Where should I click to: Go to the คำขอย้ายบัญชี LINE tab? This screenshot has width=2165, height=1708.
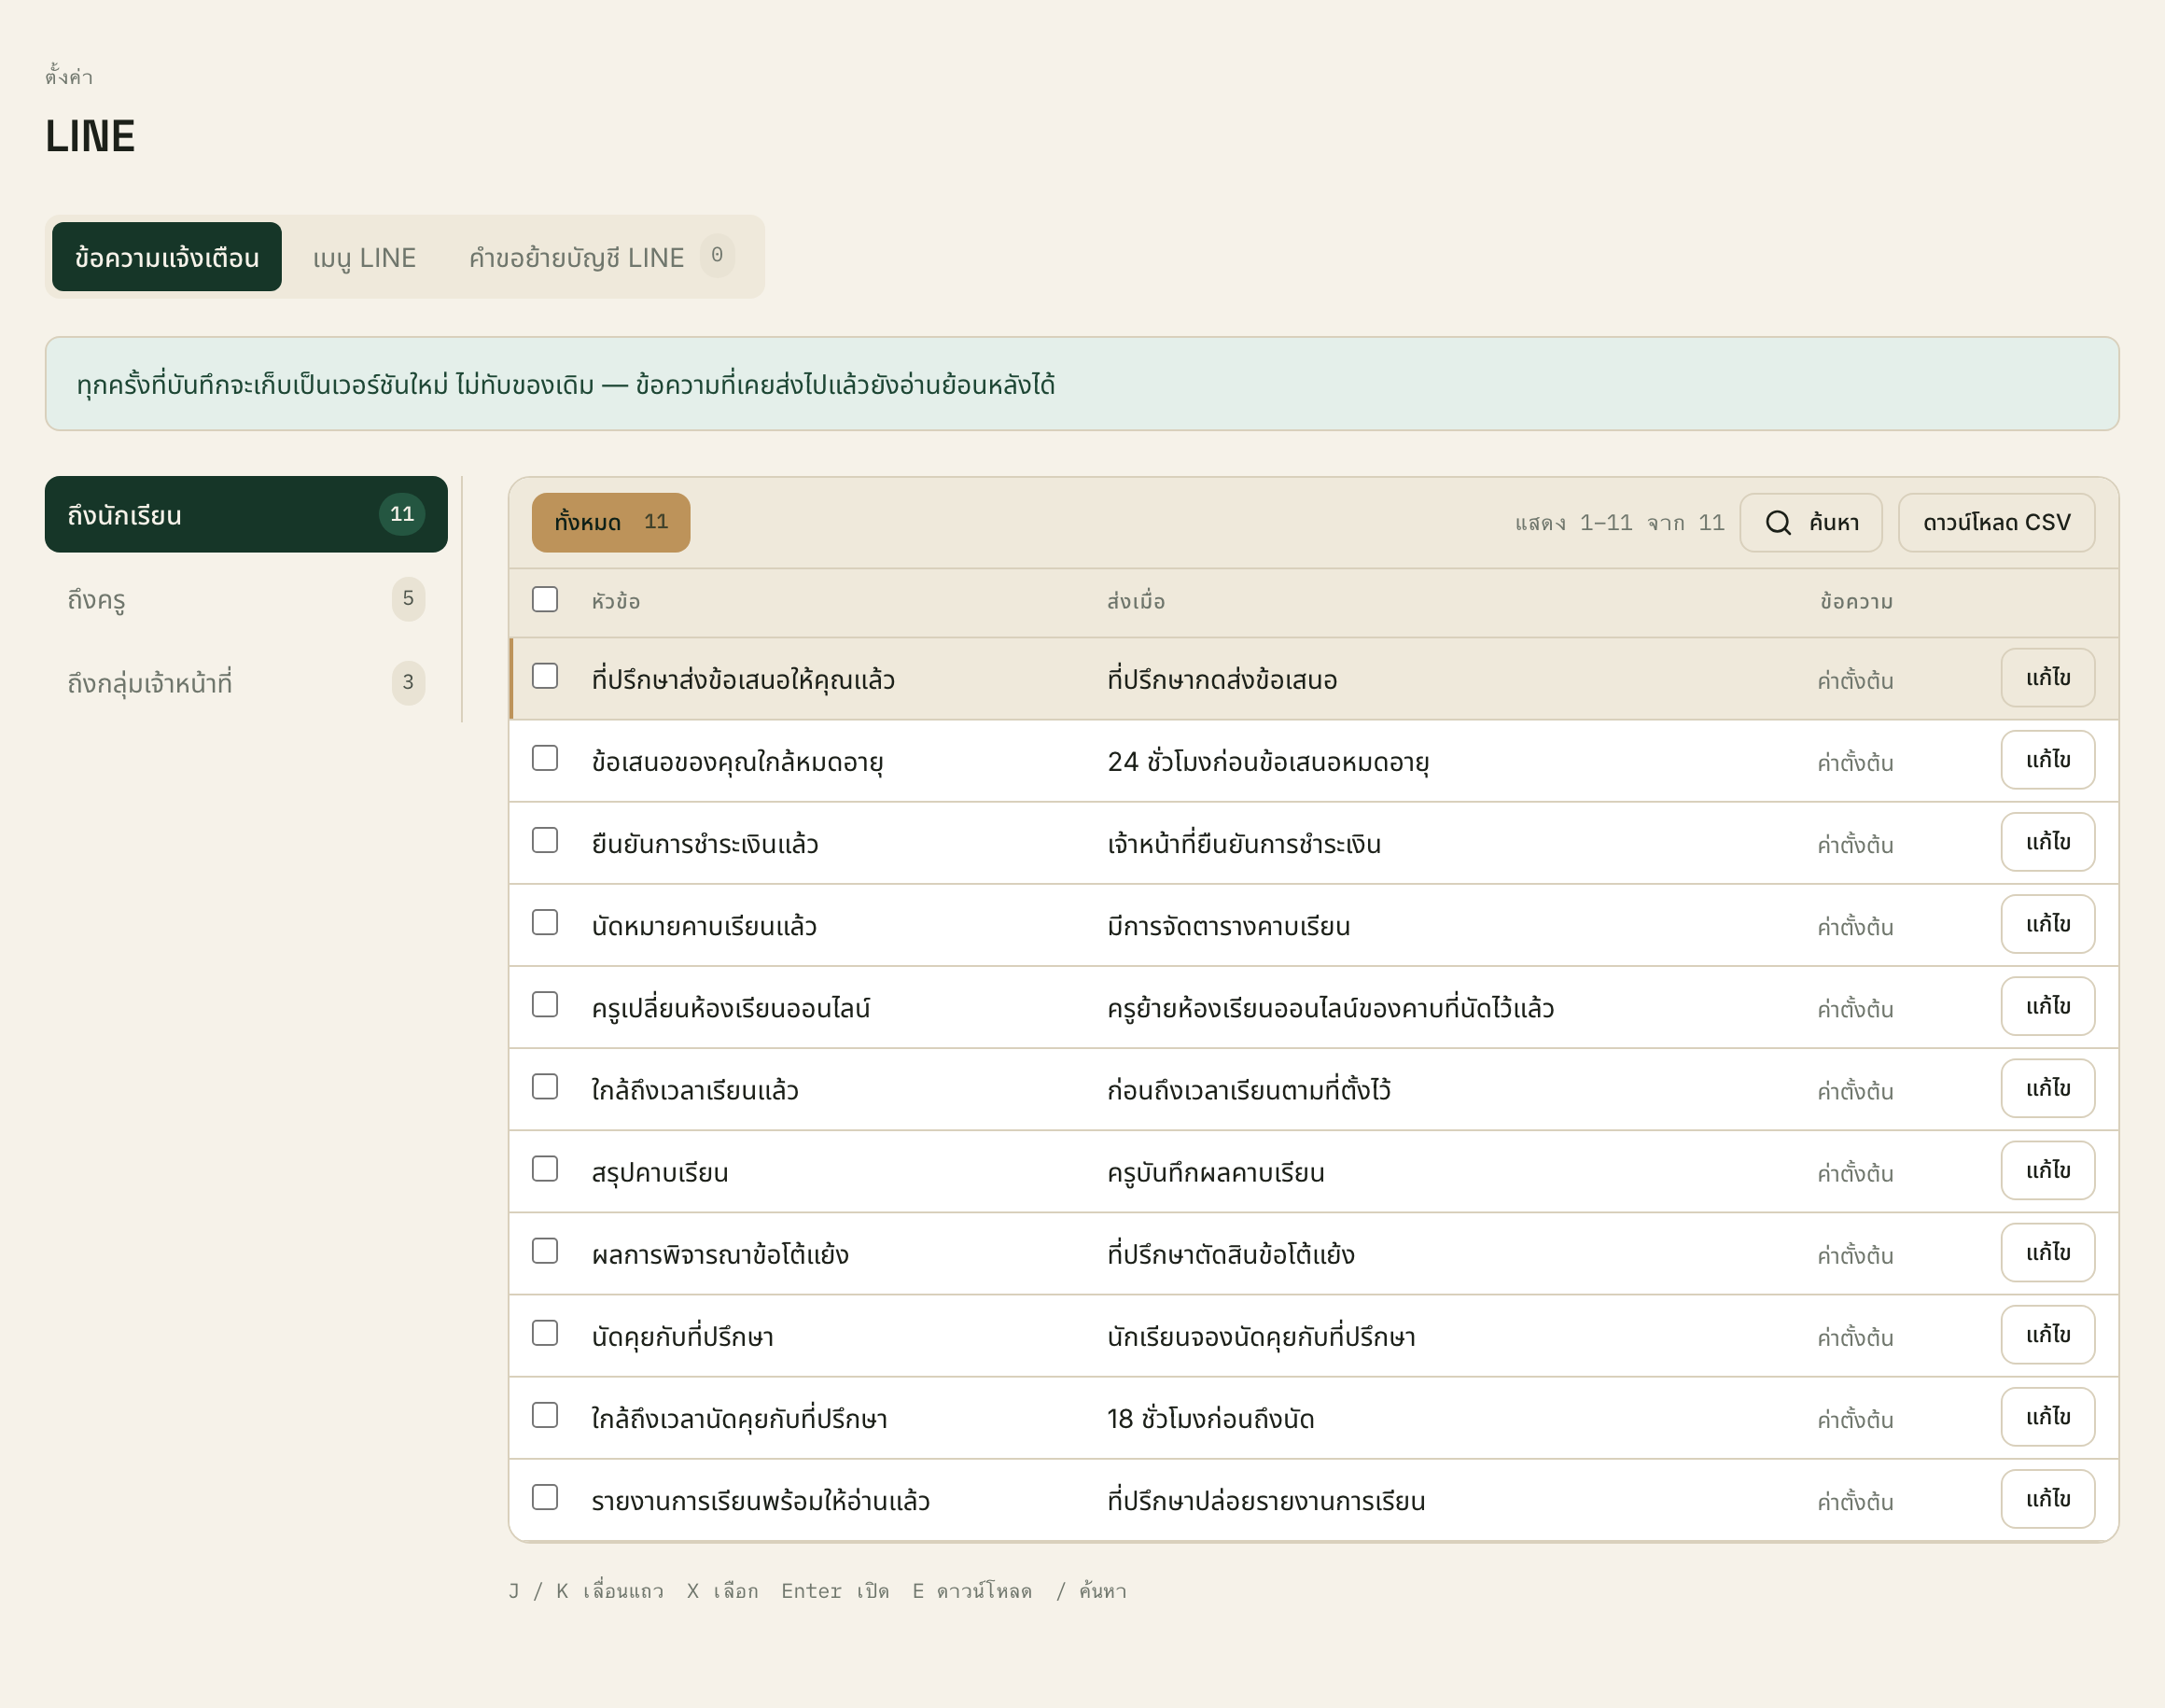point(602,257)
